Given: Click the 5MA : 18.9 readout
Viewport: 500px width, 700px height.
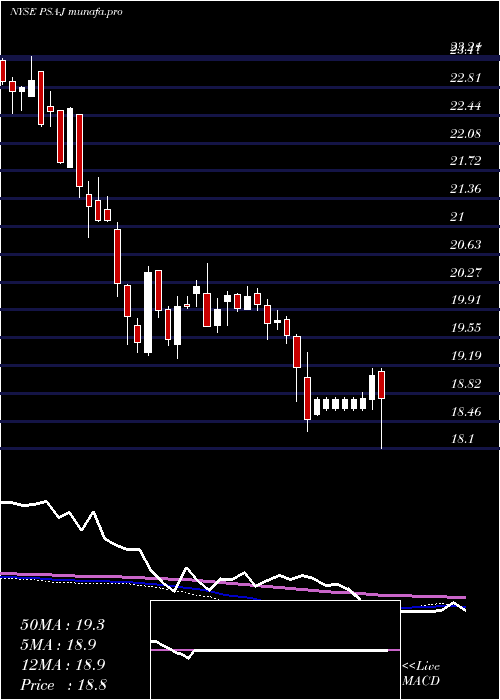Looking at the screenshot, I should (59, 645).
